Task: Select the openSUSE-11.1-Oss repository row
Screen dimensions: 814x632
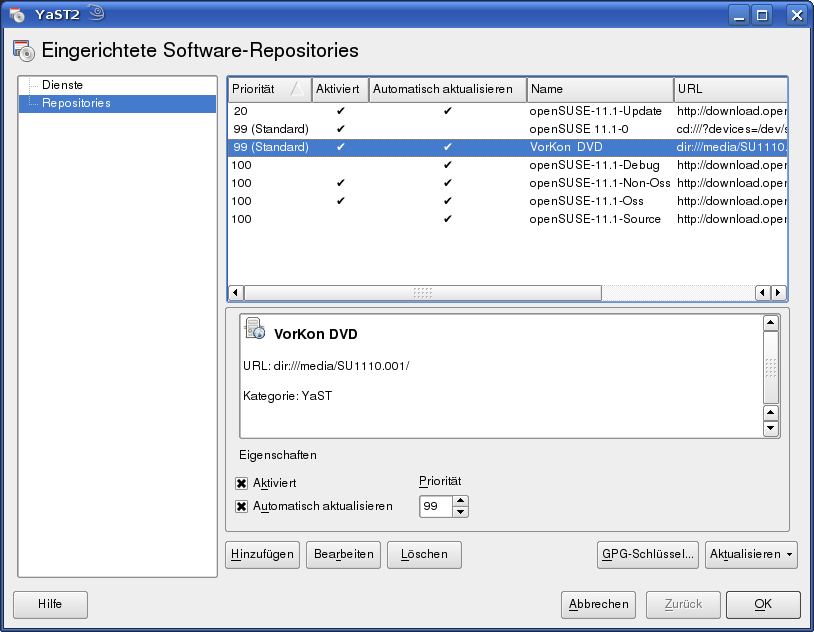Action: point(508,201)
